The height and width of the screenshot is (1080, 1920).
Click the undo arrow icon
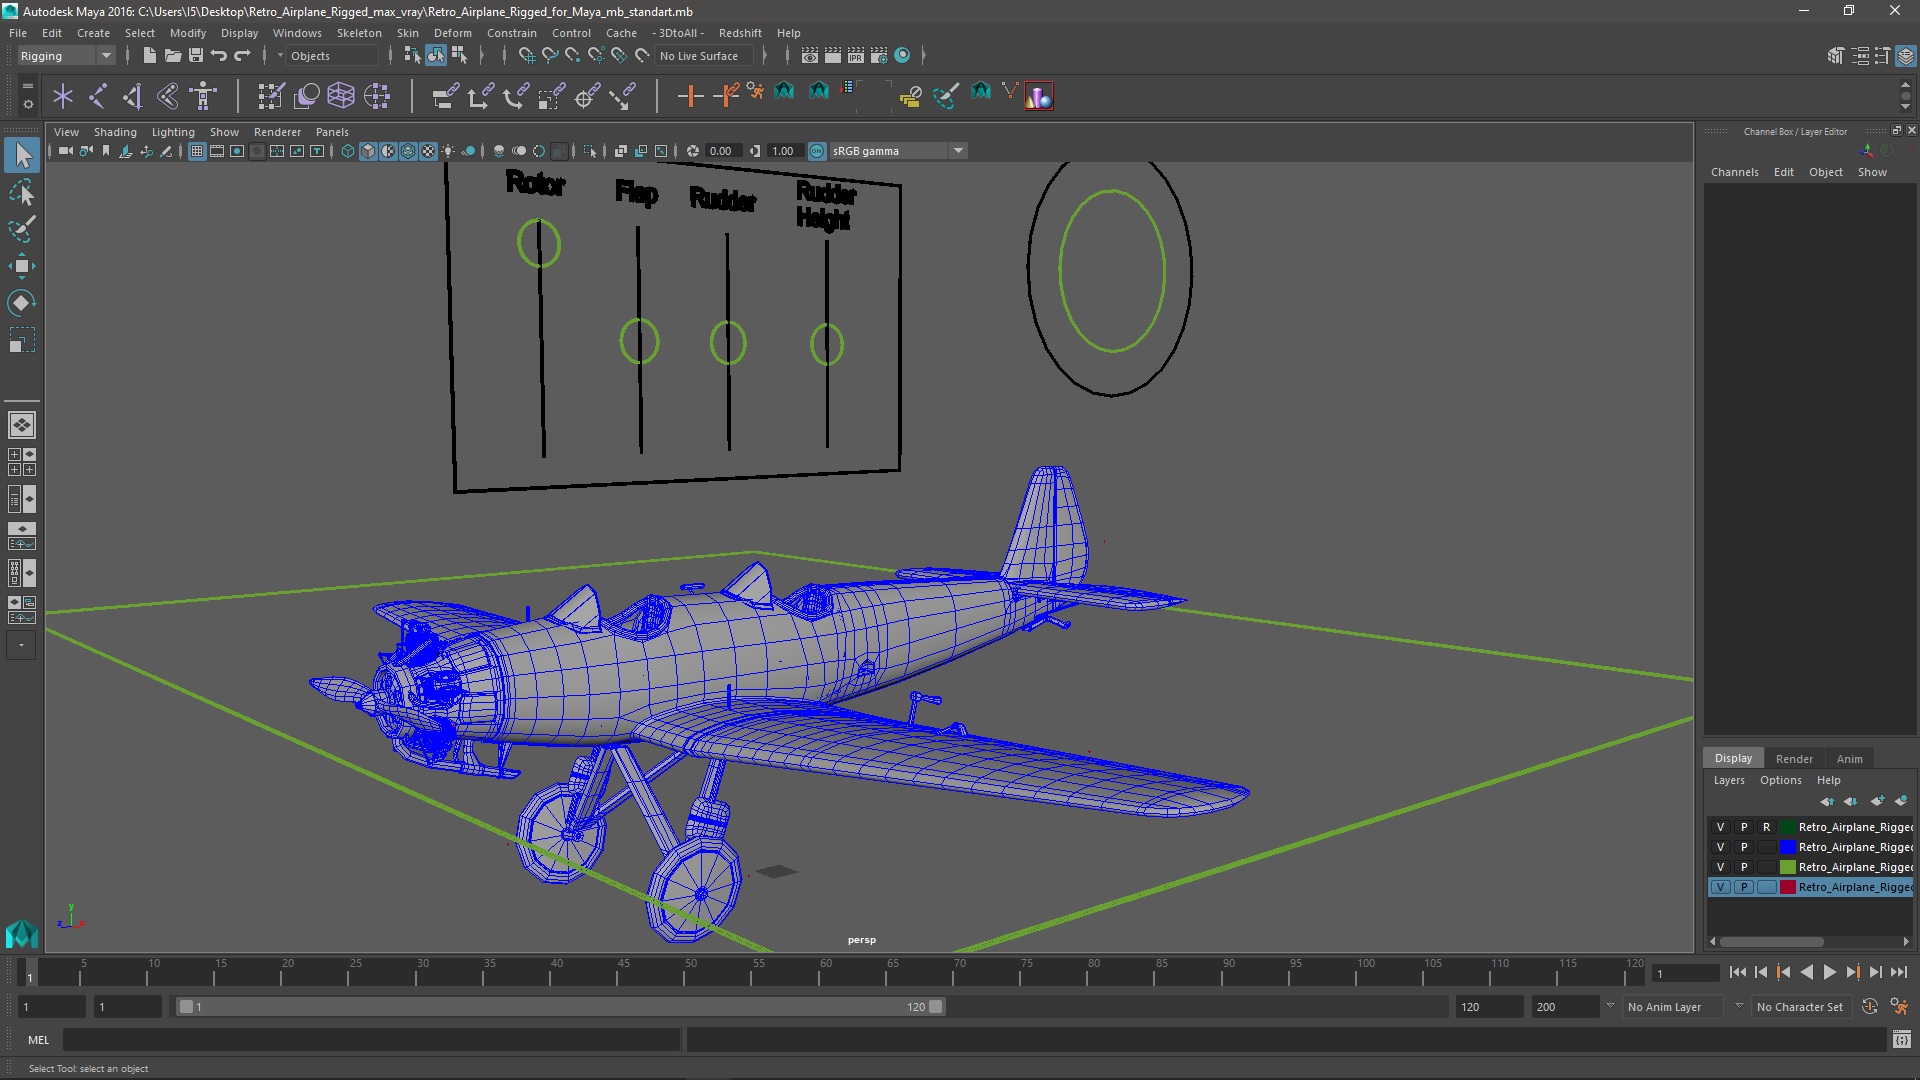point(219,56)
